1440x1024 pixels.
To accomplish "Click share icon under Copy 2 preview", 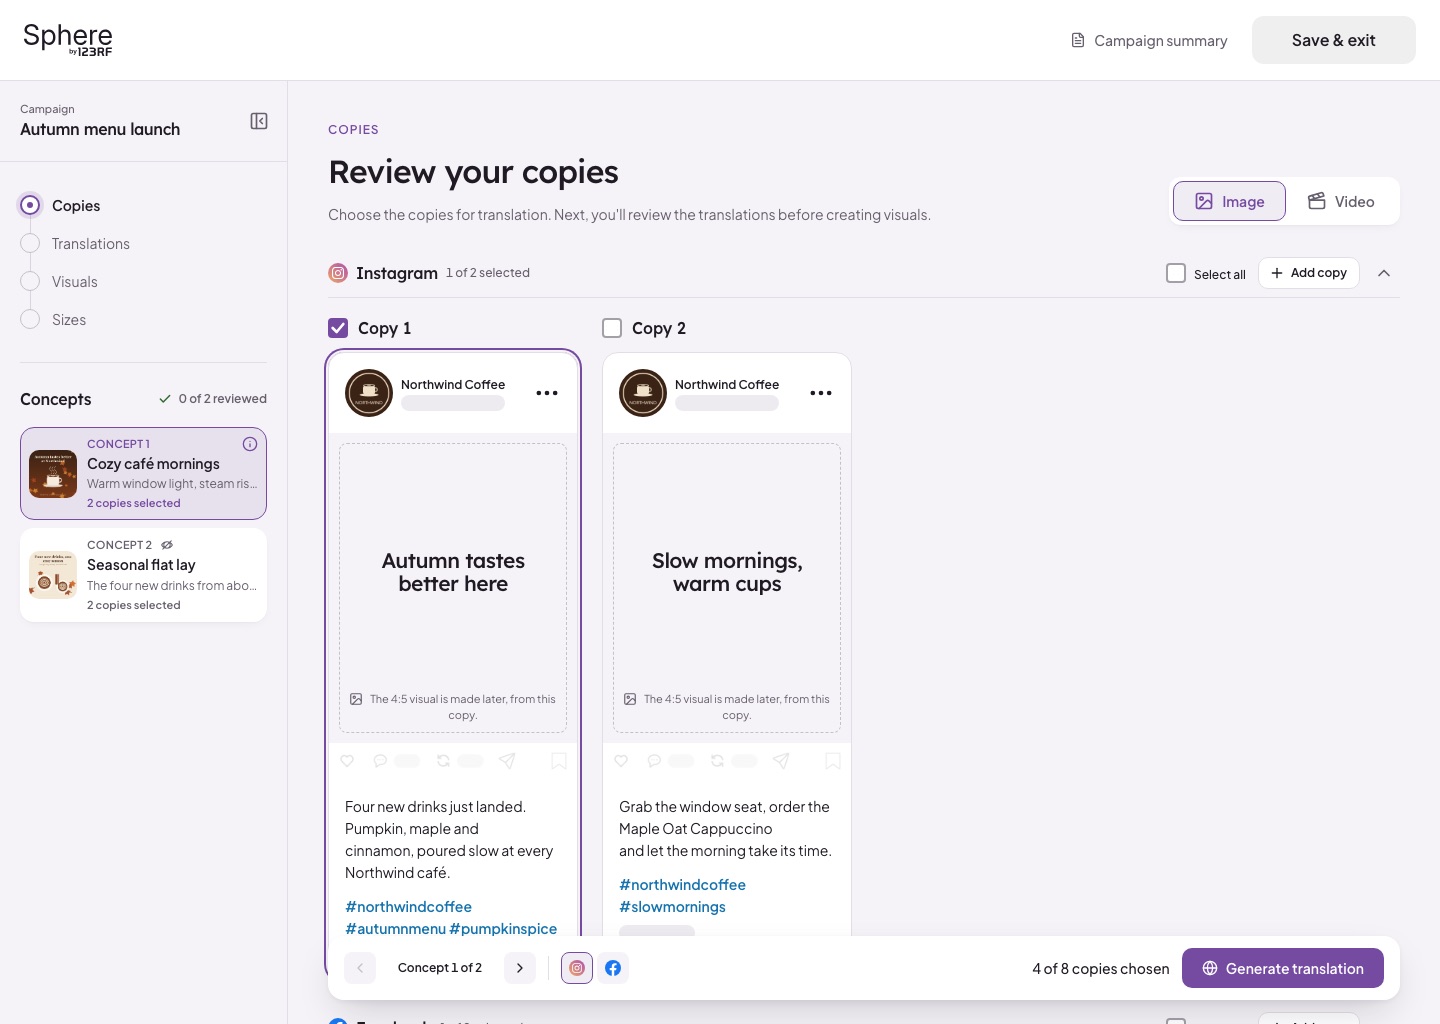I will tap(781, 761).
